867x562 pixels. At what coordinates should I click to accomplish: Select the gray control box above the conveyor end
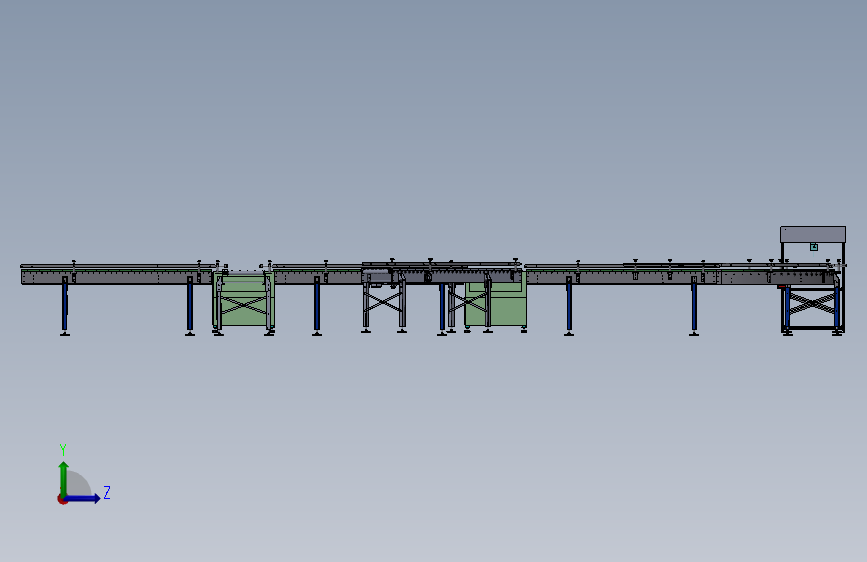[813, 235]
